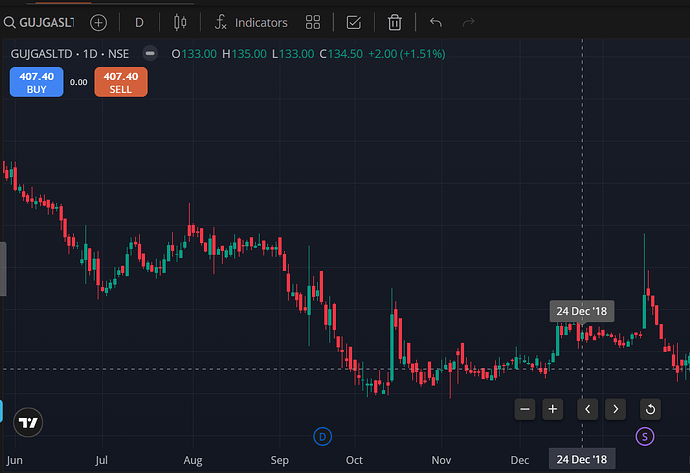Open the Indicators menu
Viewport: 690px width, 473px height.
pyautogui.click(x=251, y=22)
